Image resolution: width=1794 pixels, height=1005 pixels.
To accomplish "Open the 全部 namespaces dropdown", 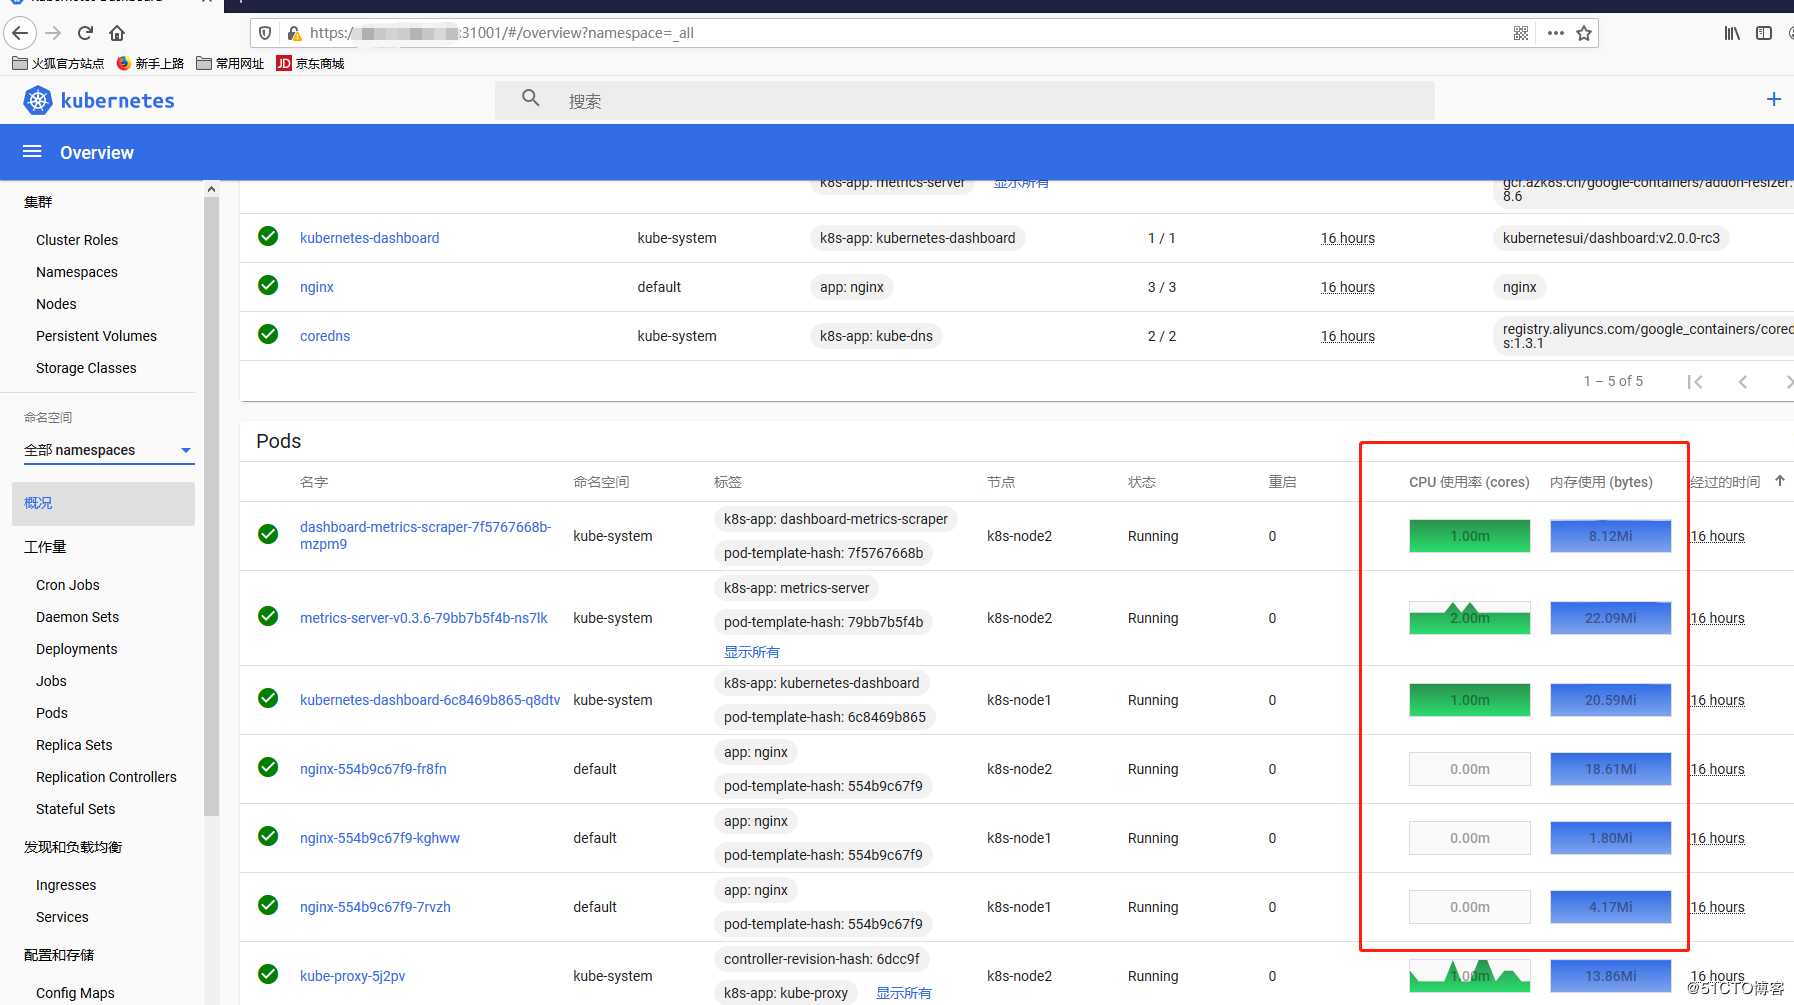I will pos(108,450).
